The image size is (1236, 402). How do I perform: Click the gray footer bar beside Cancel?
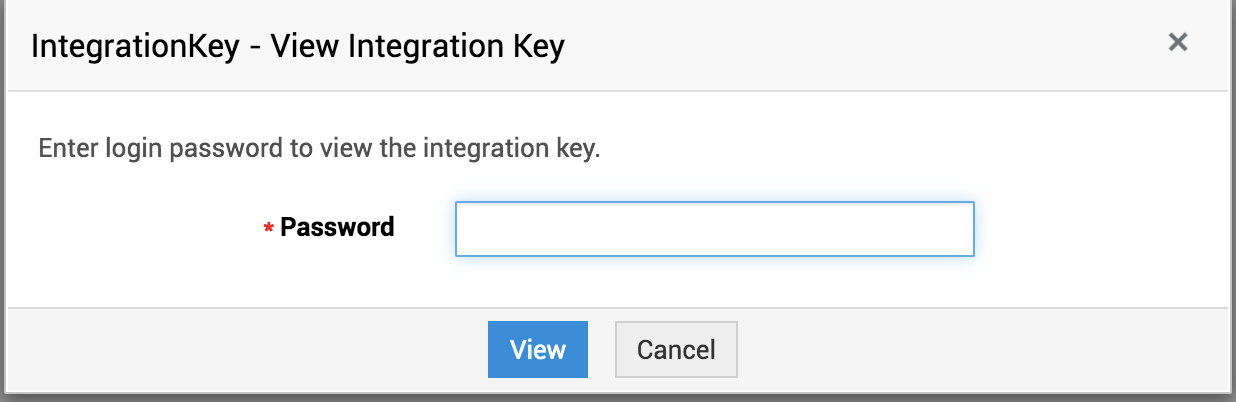[950, 349]
